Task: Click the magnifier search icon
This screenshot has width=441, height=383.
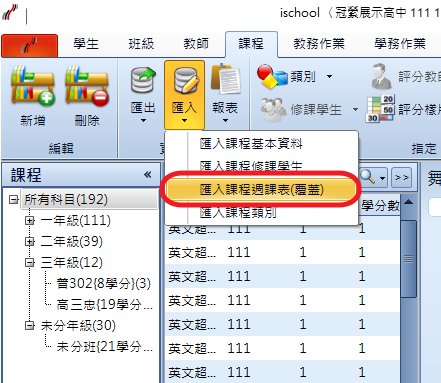Action: 368,176
